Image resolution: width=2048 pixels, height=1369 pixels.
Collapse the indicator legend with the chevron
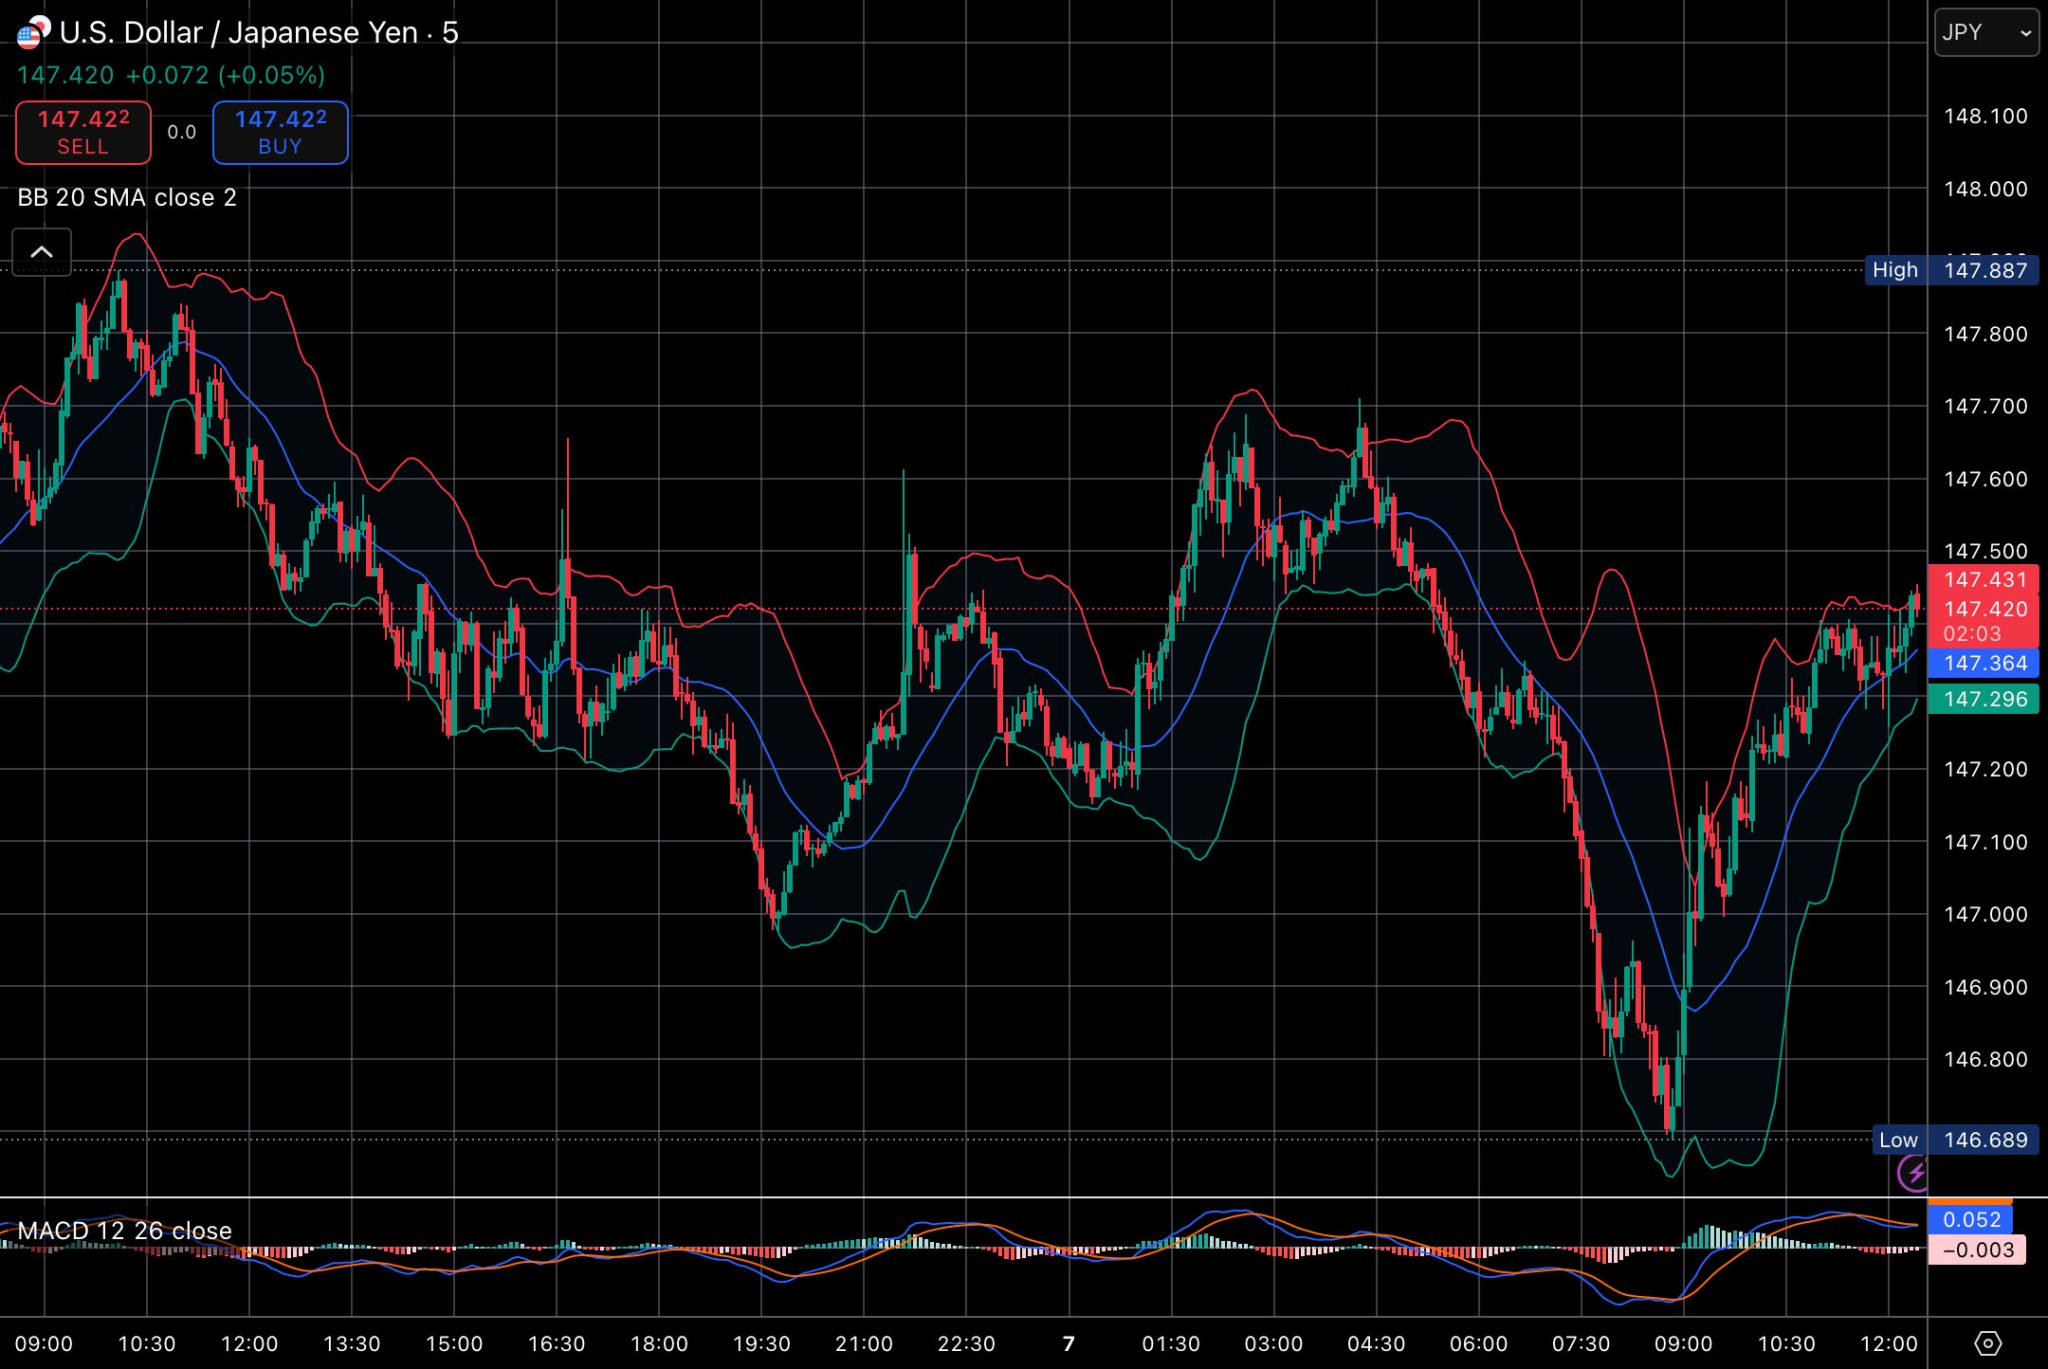coord(42,252)
